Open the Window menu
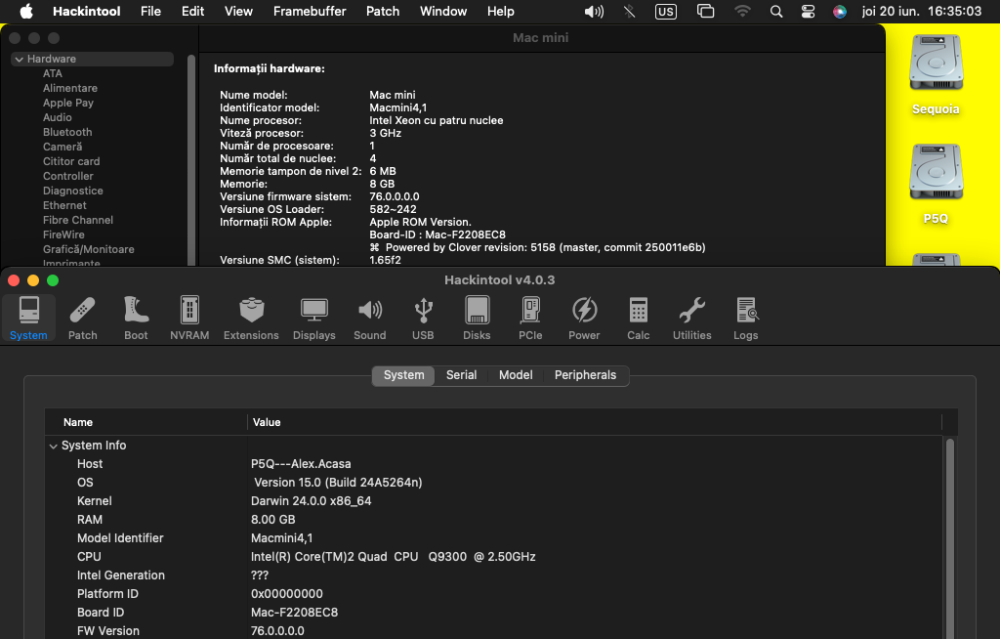The height and width of the screenshot is (639, 1000). (443, 11)
